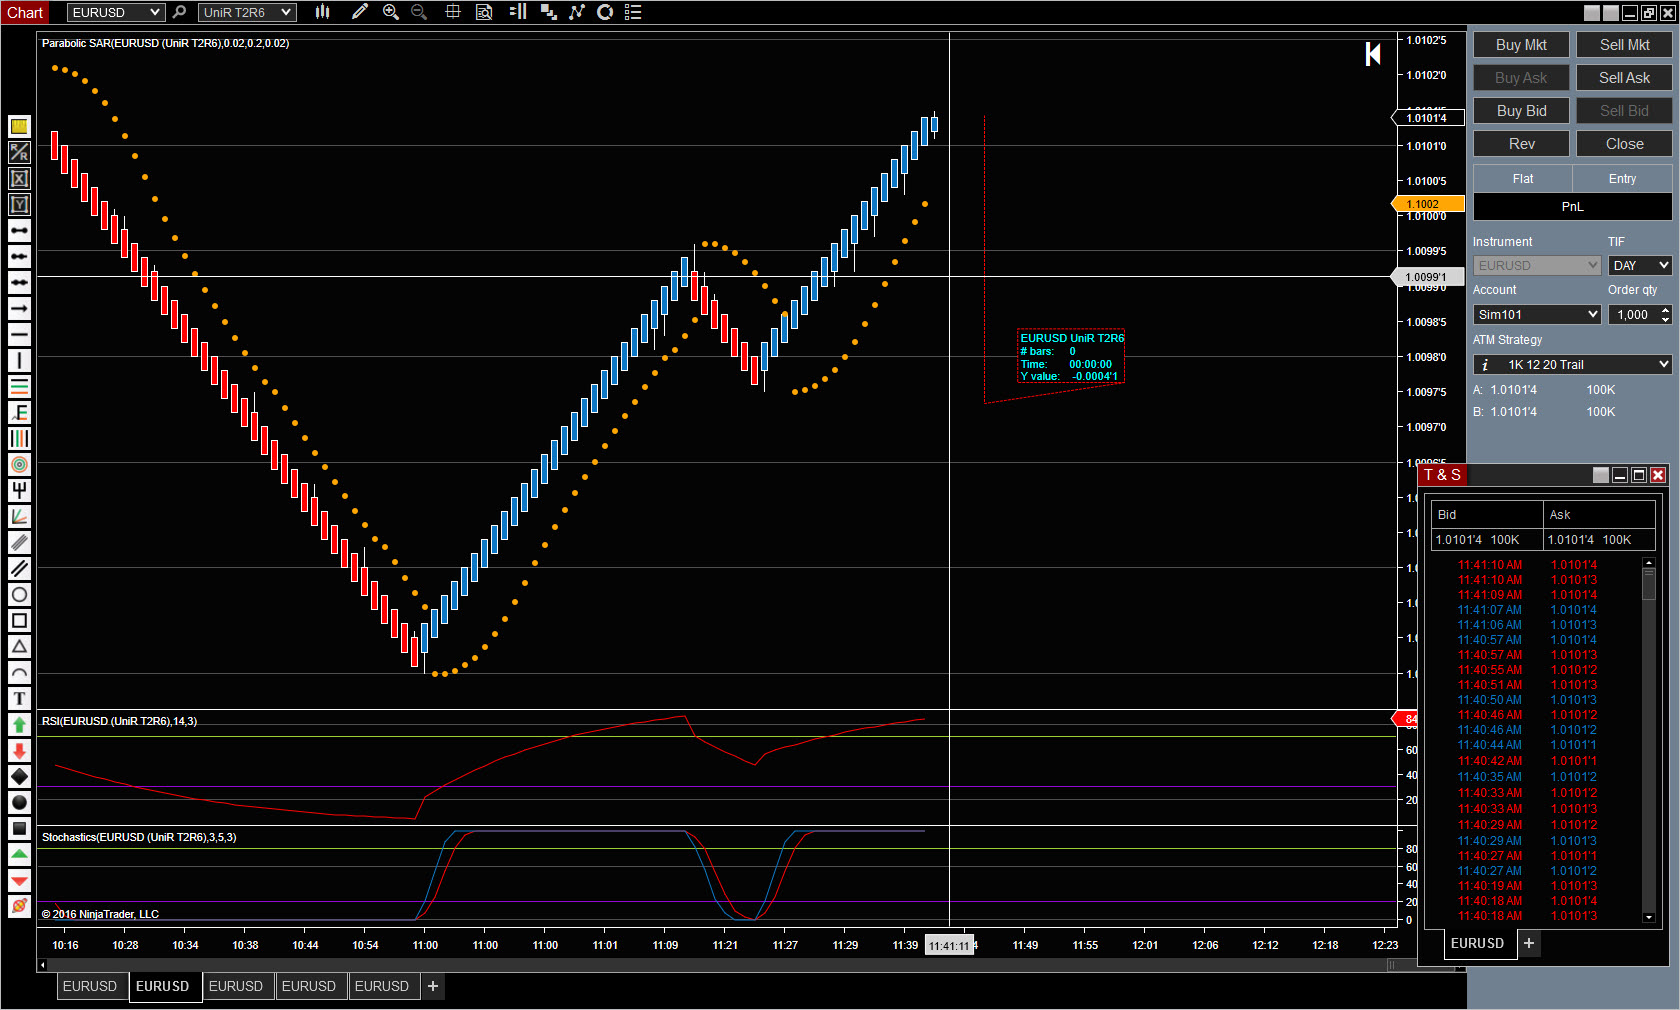Increase order quantity with up arrow
The image size is (1680, 1010).
pos(1665,310)
